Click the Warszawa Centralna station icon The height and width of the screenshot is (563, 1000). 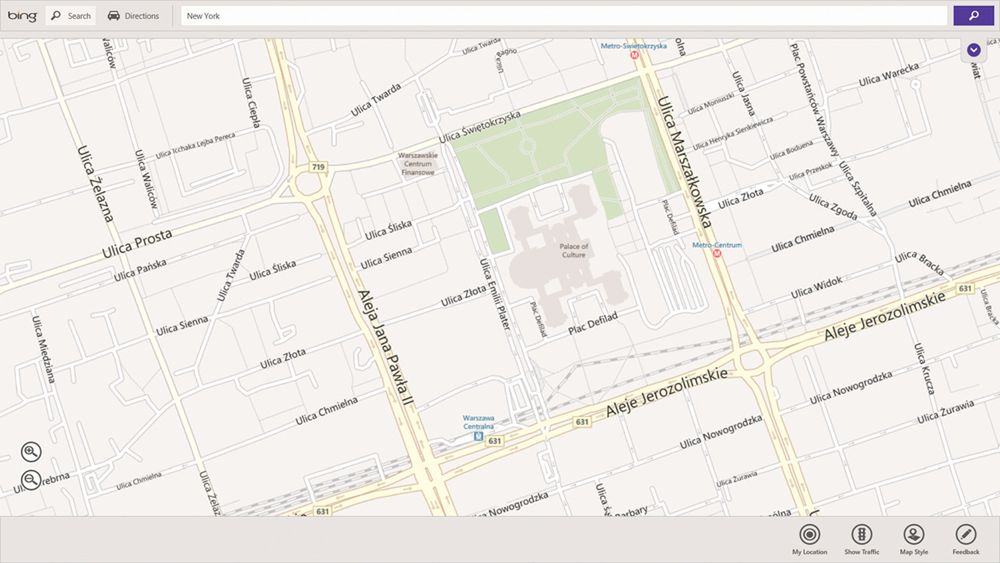pos(478,437)
